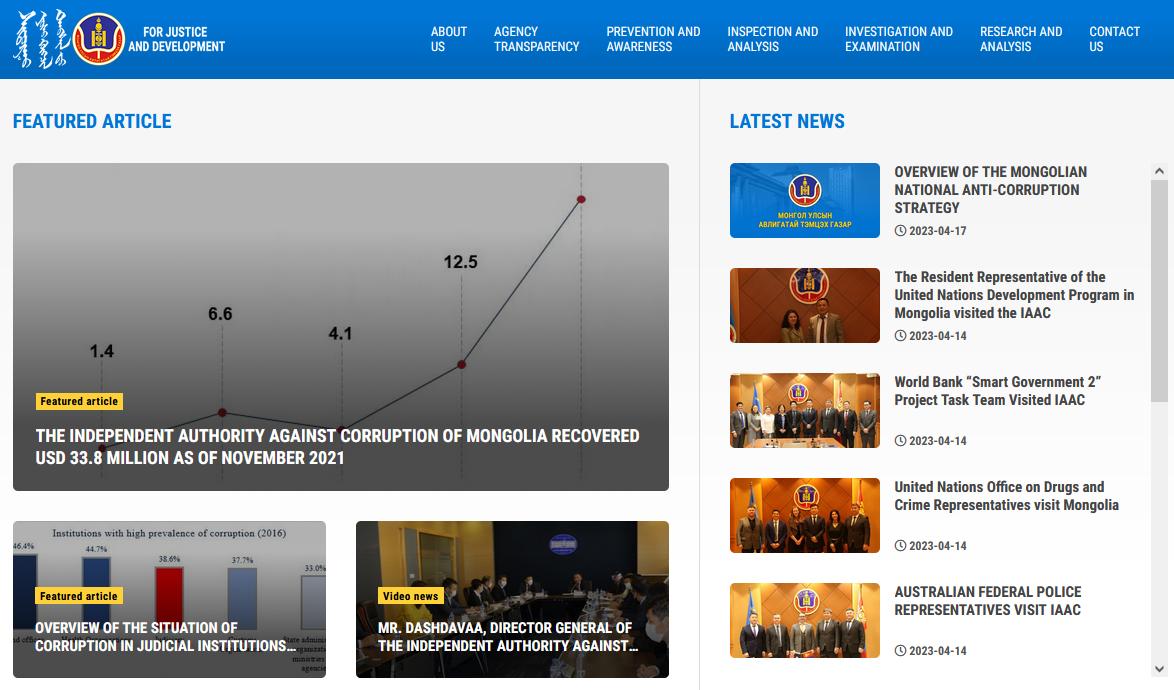Image resolution: width=1174 pixels, height=690 pixels.
Task: Open the Agency Transparency menu
Action: (x=536, y=39)
